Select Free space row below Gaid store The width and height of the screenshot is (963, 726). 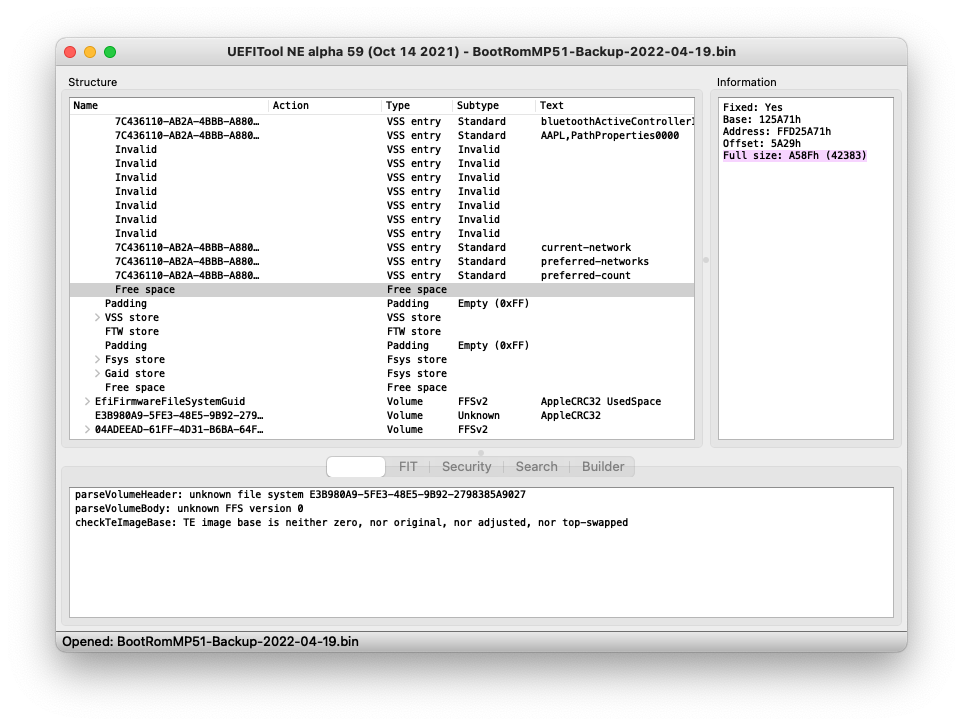[x=382, y=388]
